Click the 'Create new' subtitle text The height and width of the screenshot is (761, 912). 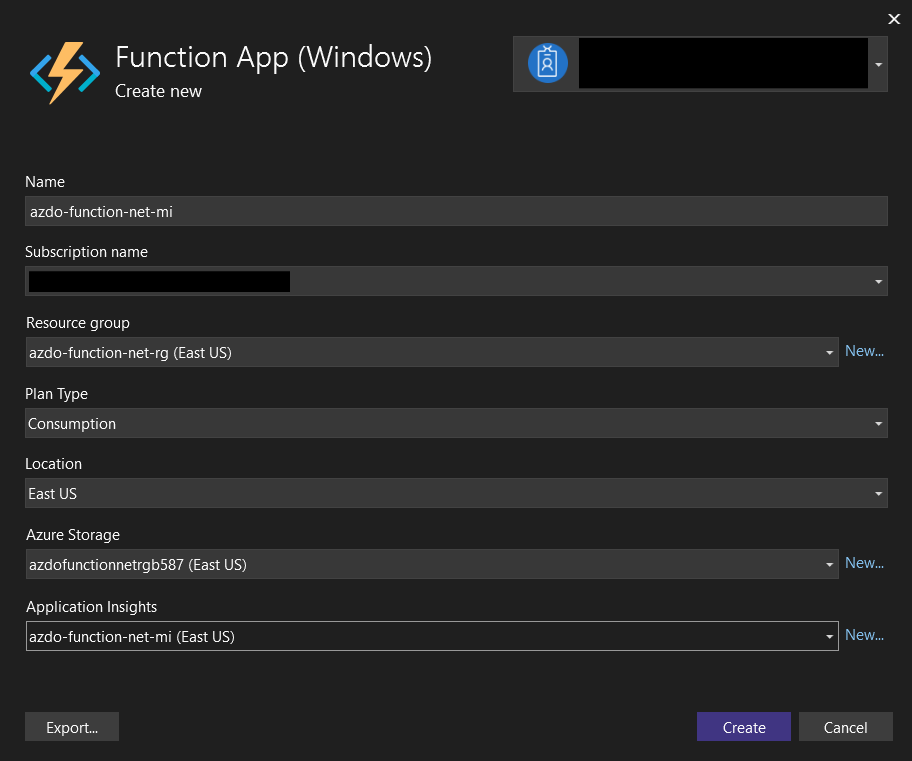coord(158,91)
